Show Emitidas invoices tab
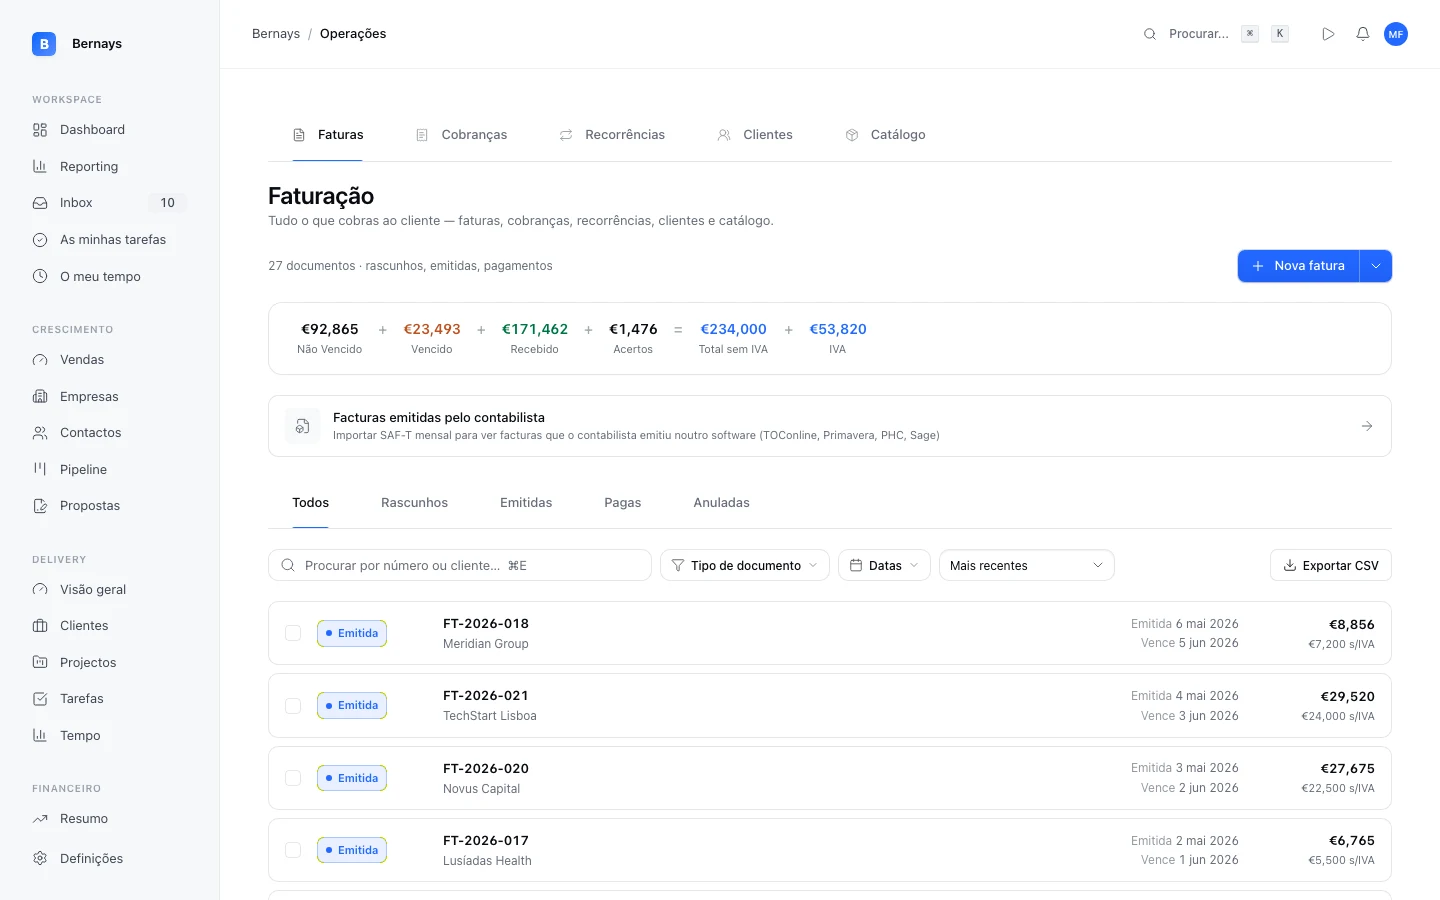The height and width of the screenshot is (900, 1440). point(526,503)
